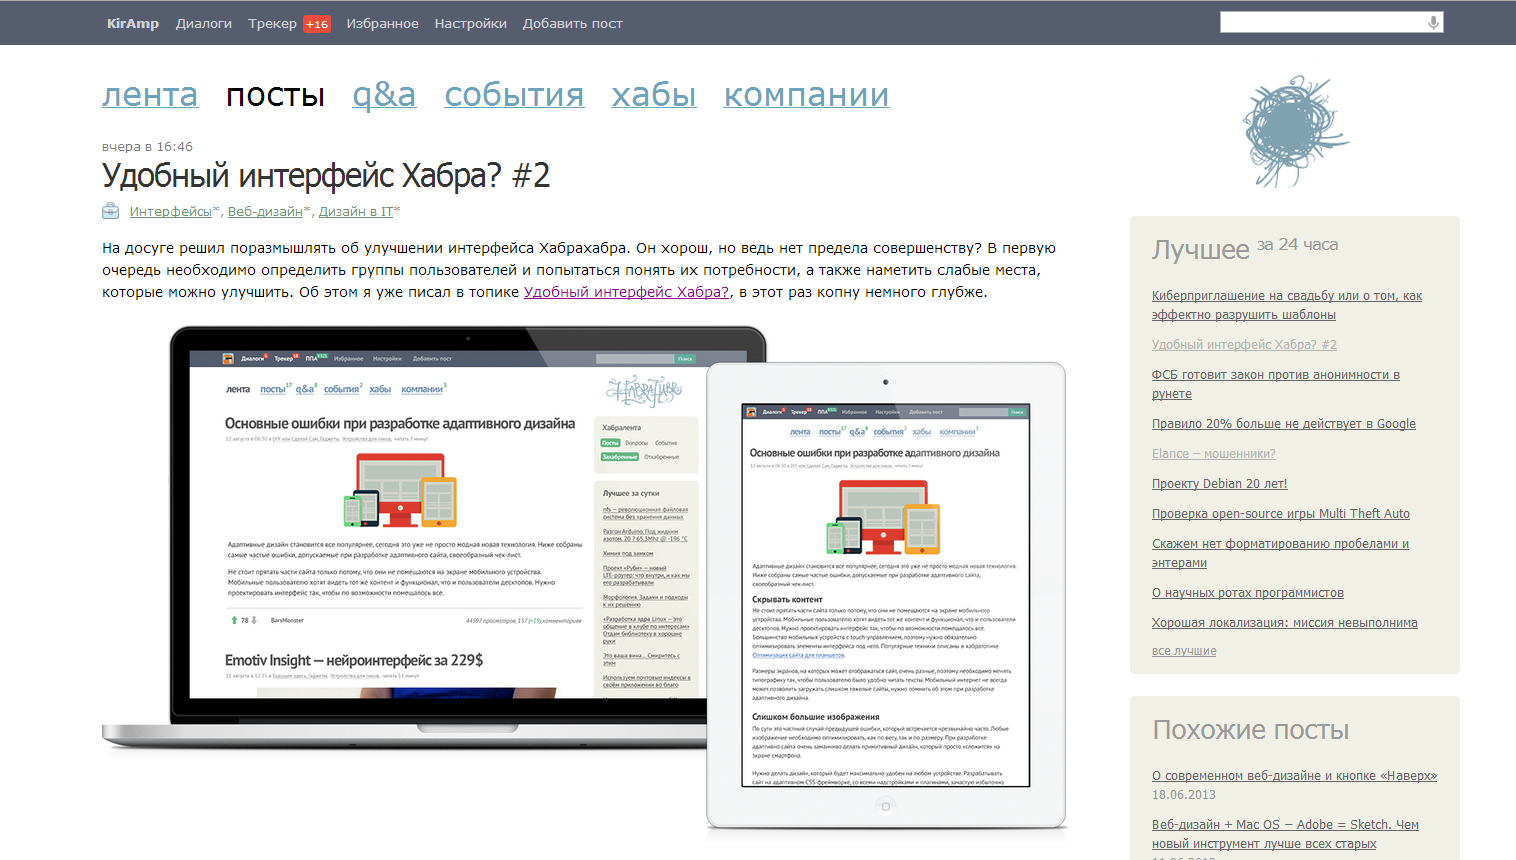Follow the inline link Удобный интерфейс Хабра?
Screen dimensions: 1516x860
click(626, 292)
